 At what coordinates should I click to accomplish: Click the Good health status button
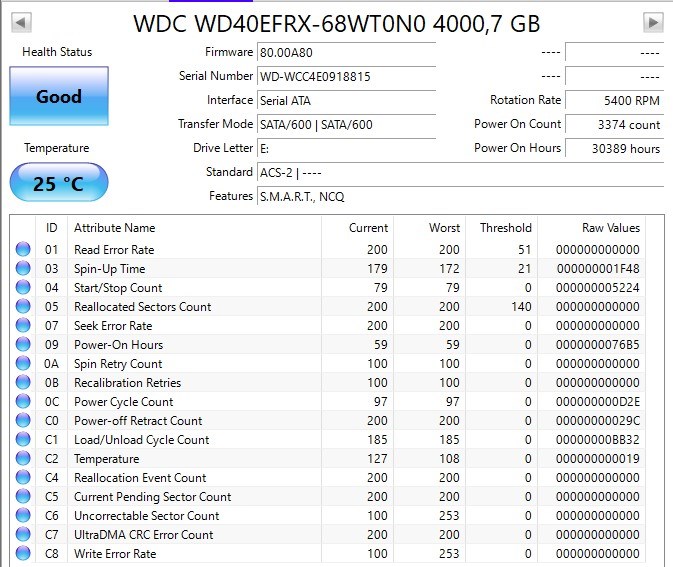[59, 96]
